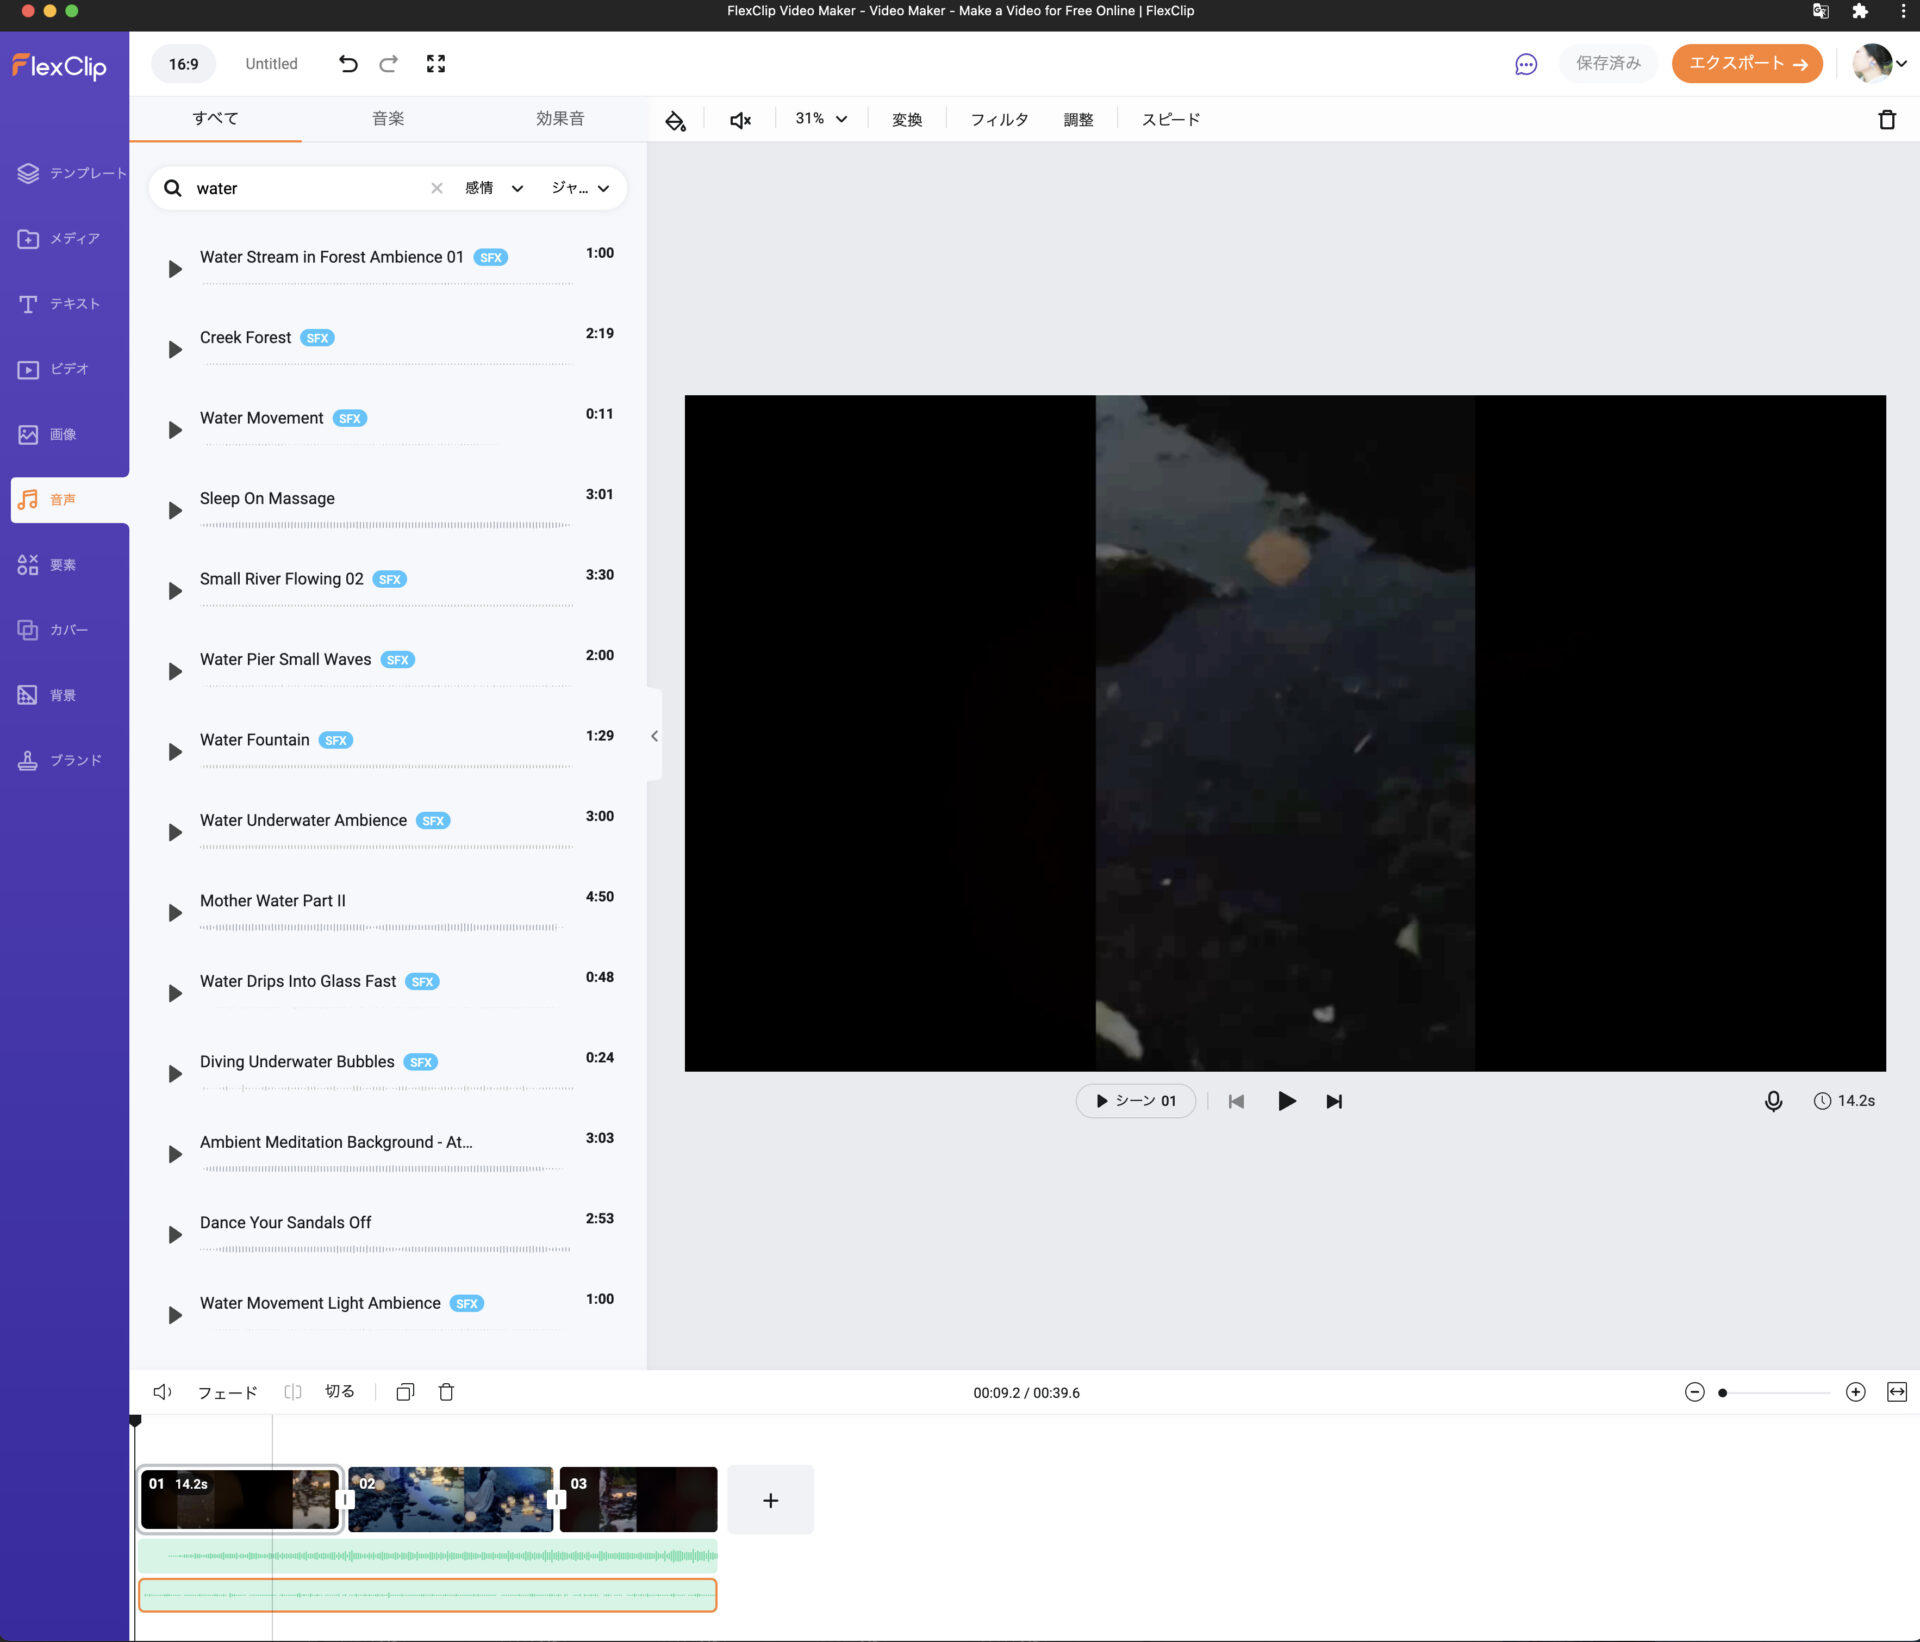The width and height of the screenshot is (1920, 1642).
Task: Open the 要素 (Elements) panel
Action: point(64,564)
